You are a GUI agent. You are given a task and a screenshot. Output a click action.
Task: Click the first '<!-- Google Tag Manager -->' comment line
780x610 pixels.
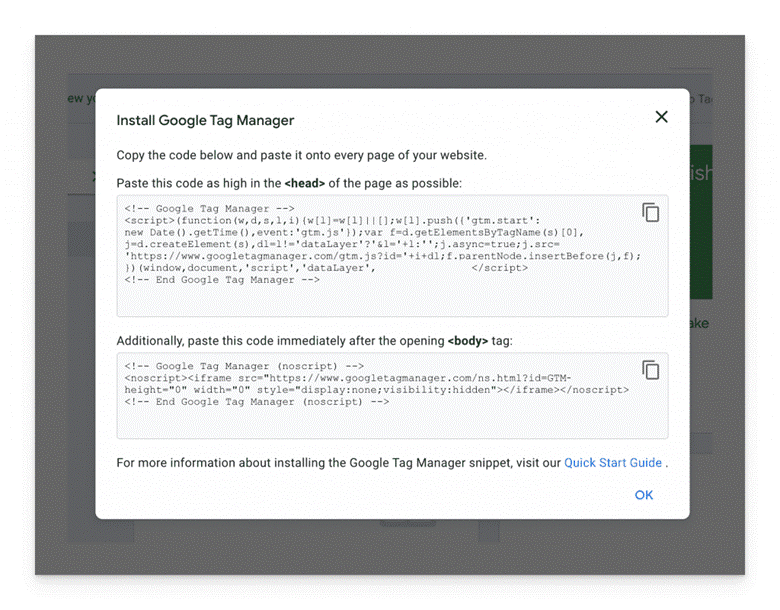(x=209, y=208)
